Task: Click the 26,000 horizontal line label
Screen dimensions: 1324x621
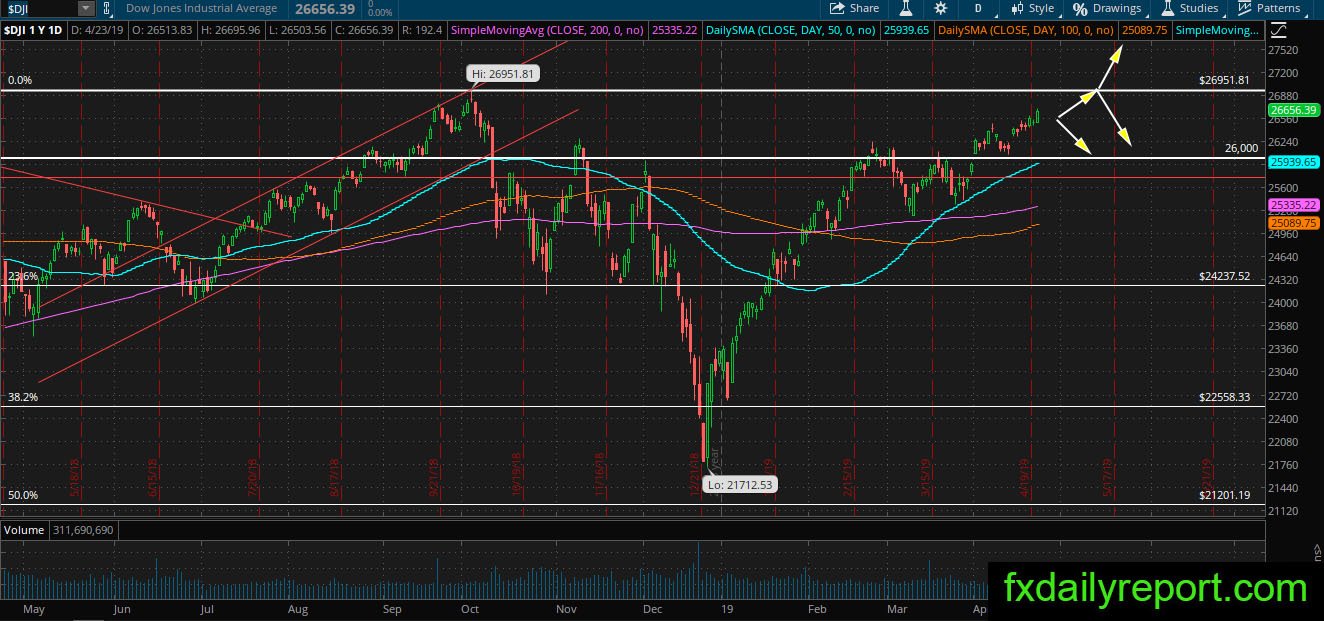Action: (1241, 148)
